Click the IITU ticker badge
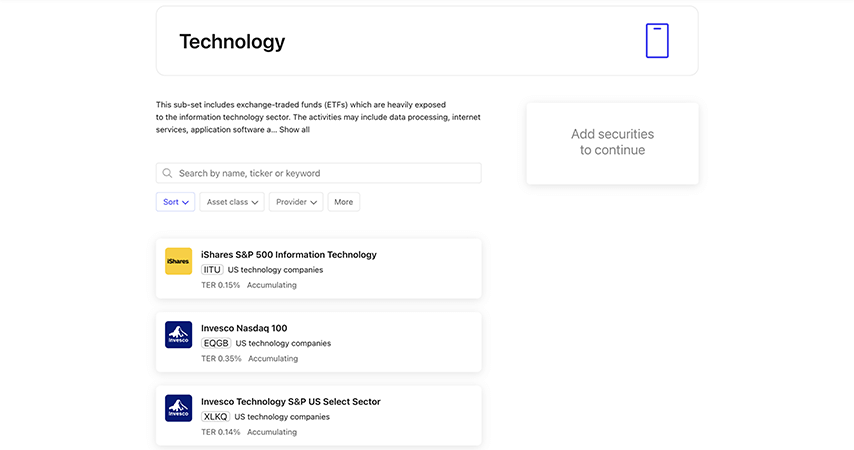 tap(212, 270)
